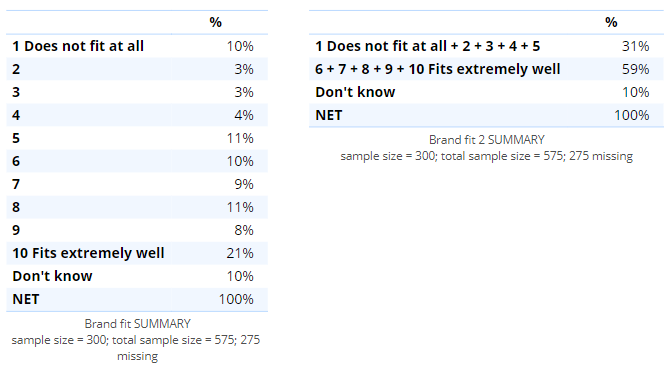Click the 31% value in right table
Viewport: 670px width, 378px height.
point(635,46)
